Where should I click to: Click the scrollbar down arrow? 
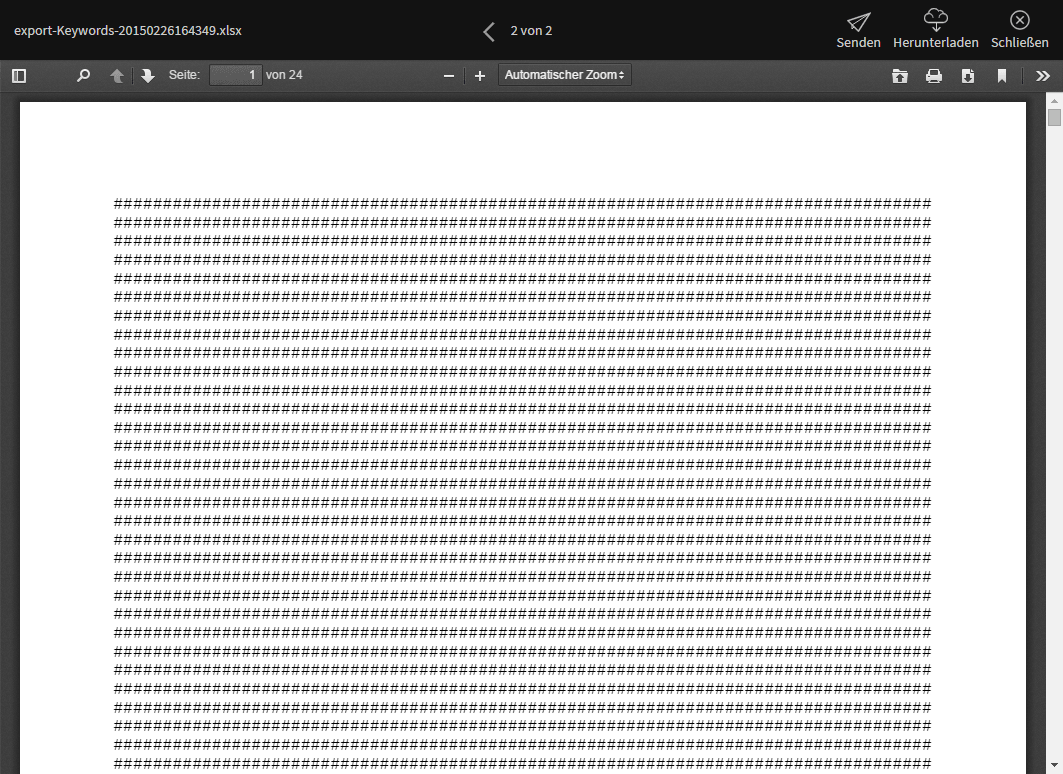[1054, 766]
